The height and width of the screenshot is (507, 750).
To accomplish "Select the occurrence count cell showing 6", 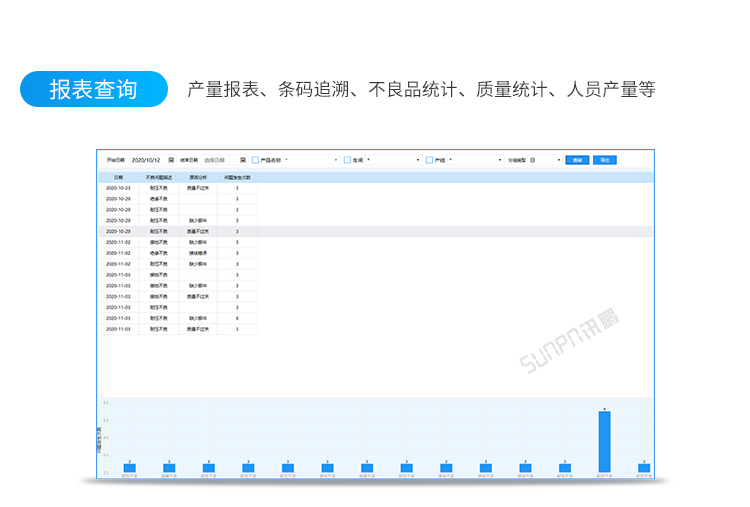I will pos(237,318).
